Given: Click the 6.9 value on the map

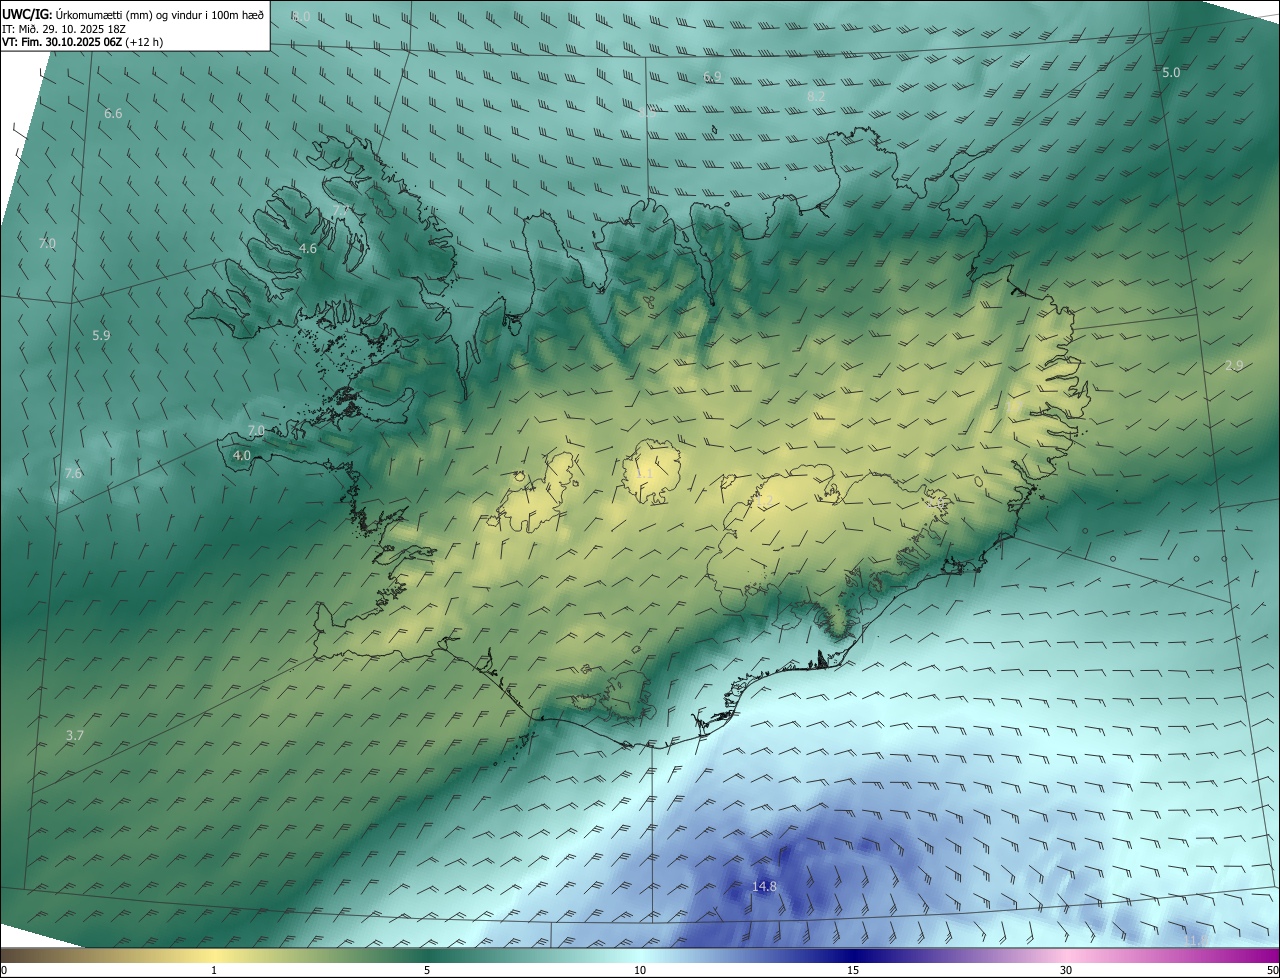Looking at the screenshot, I should click(712, 77).
